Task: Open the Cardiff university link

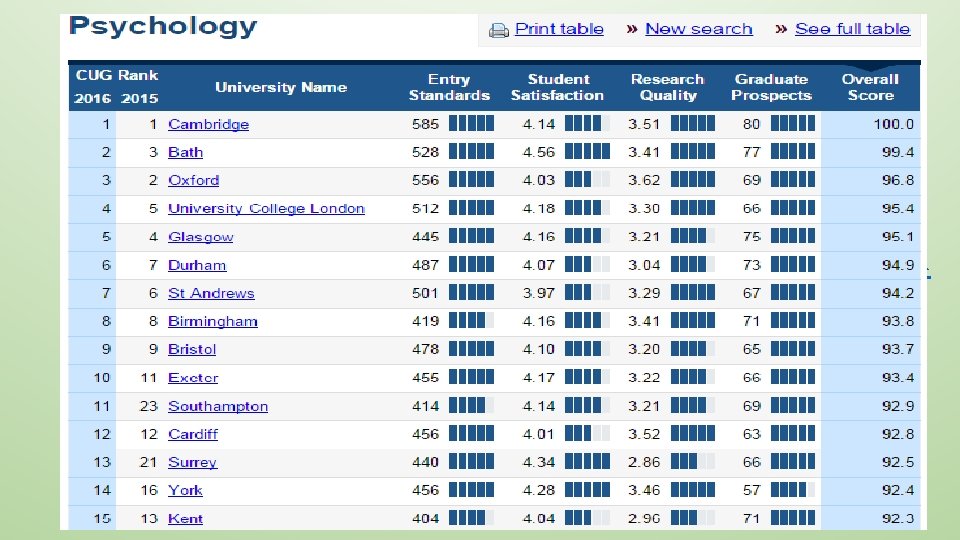Action: (193, 434)
